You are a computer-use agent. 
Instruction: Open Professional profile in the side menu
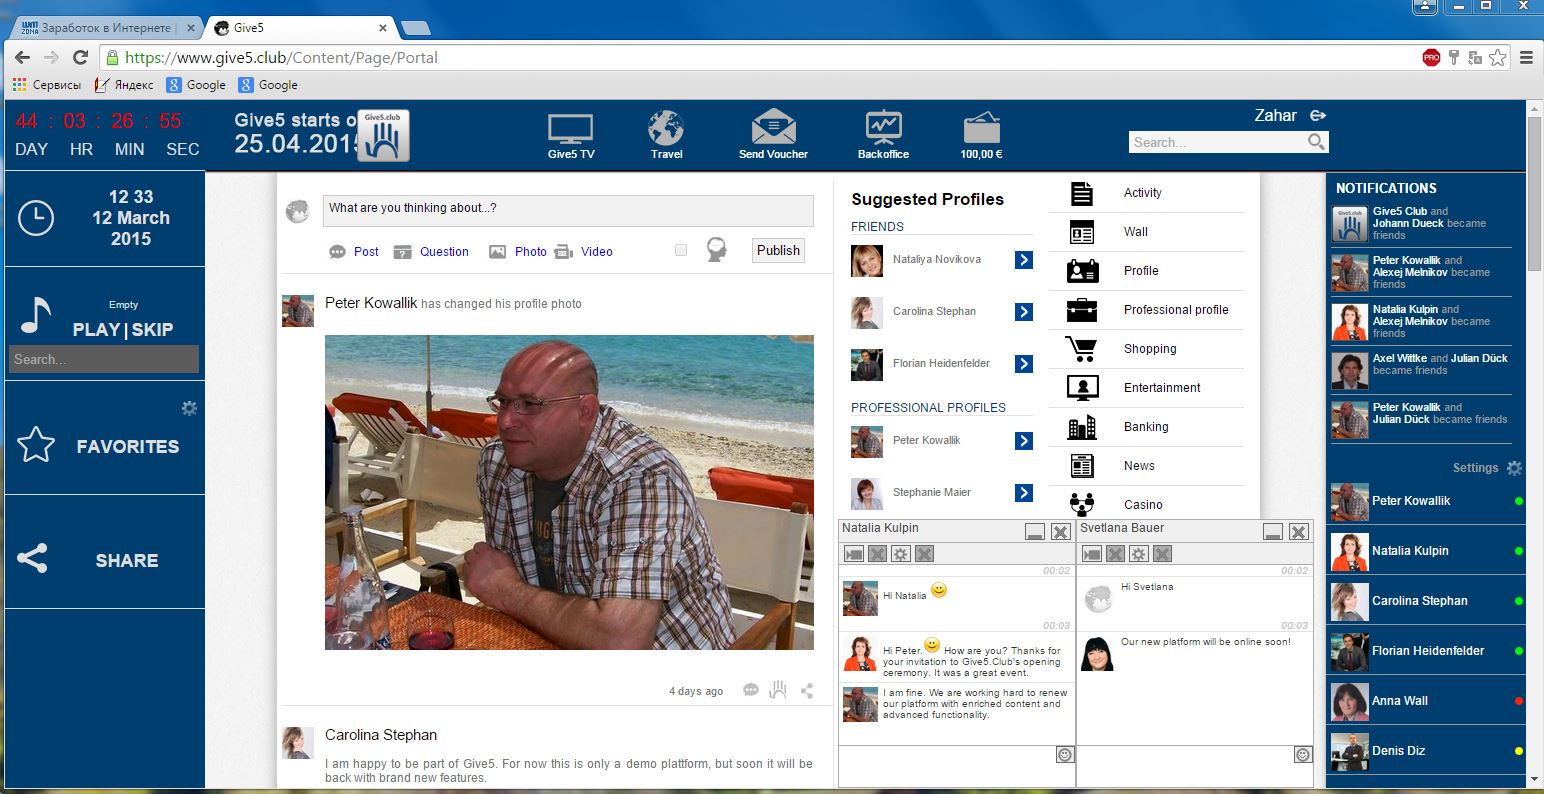[1146, 310]
